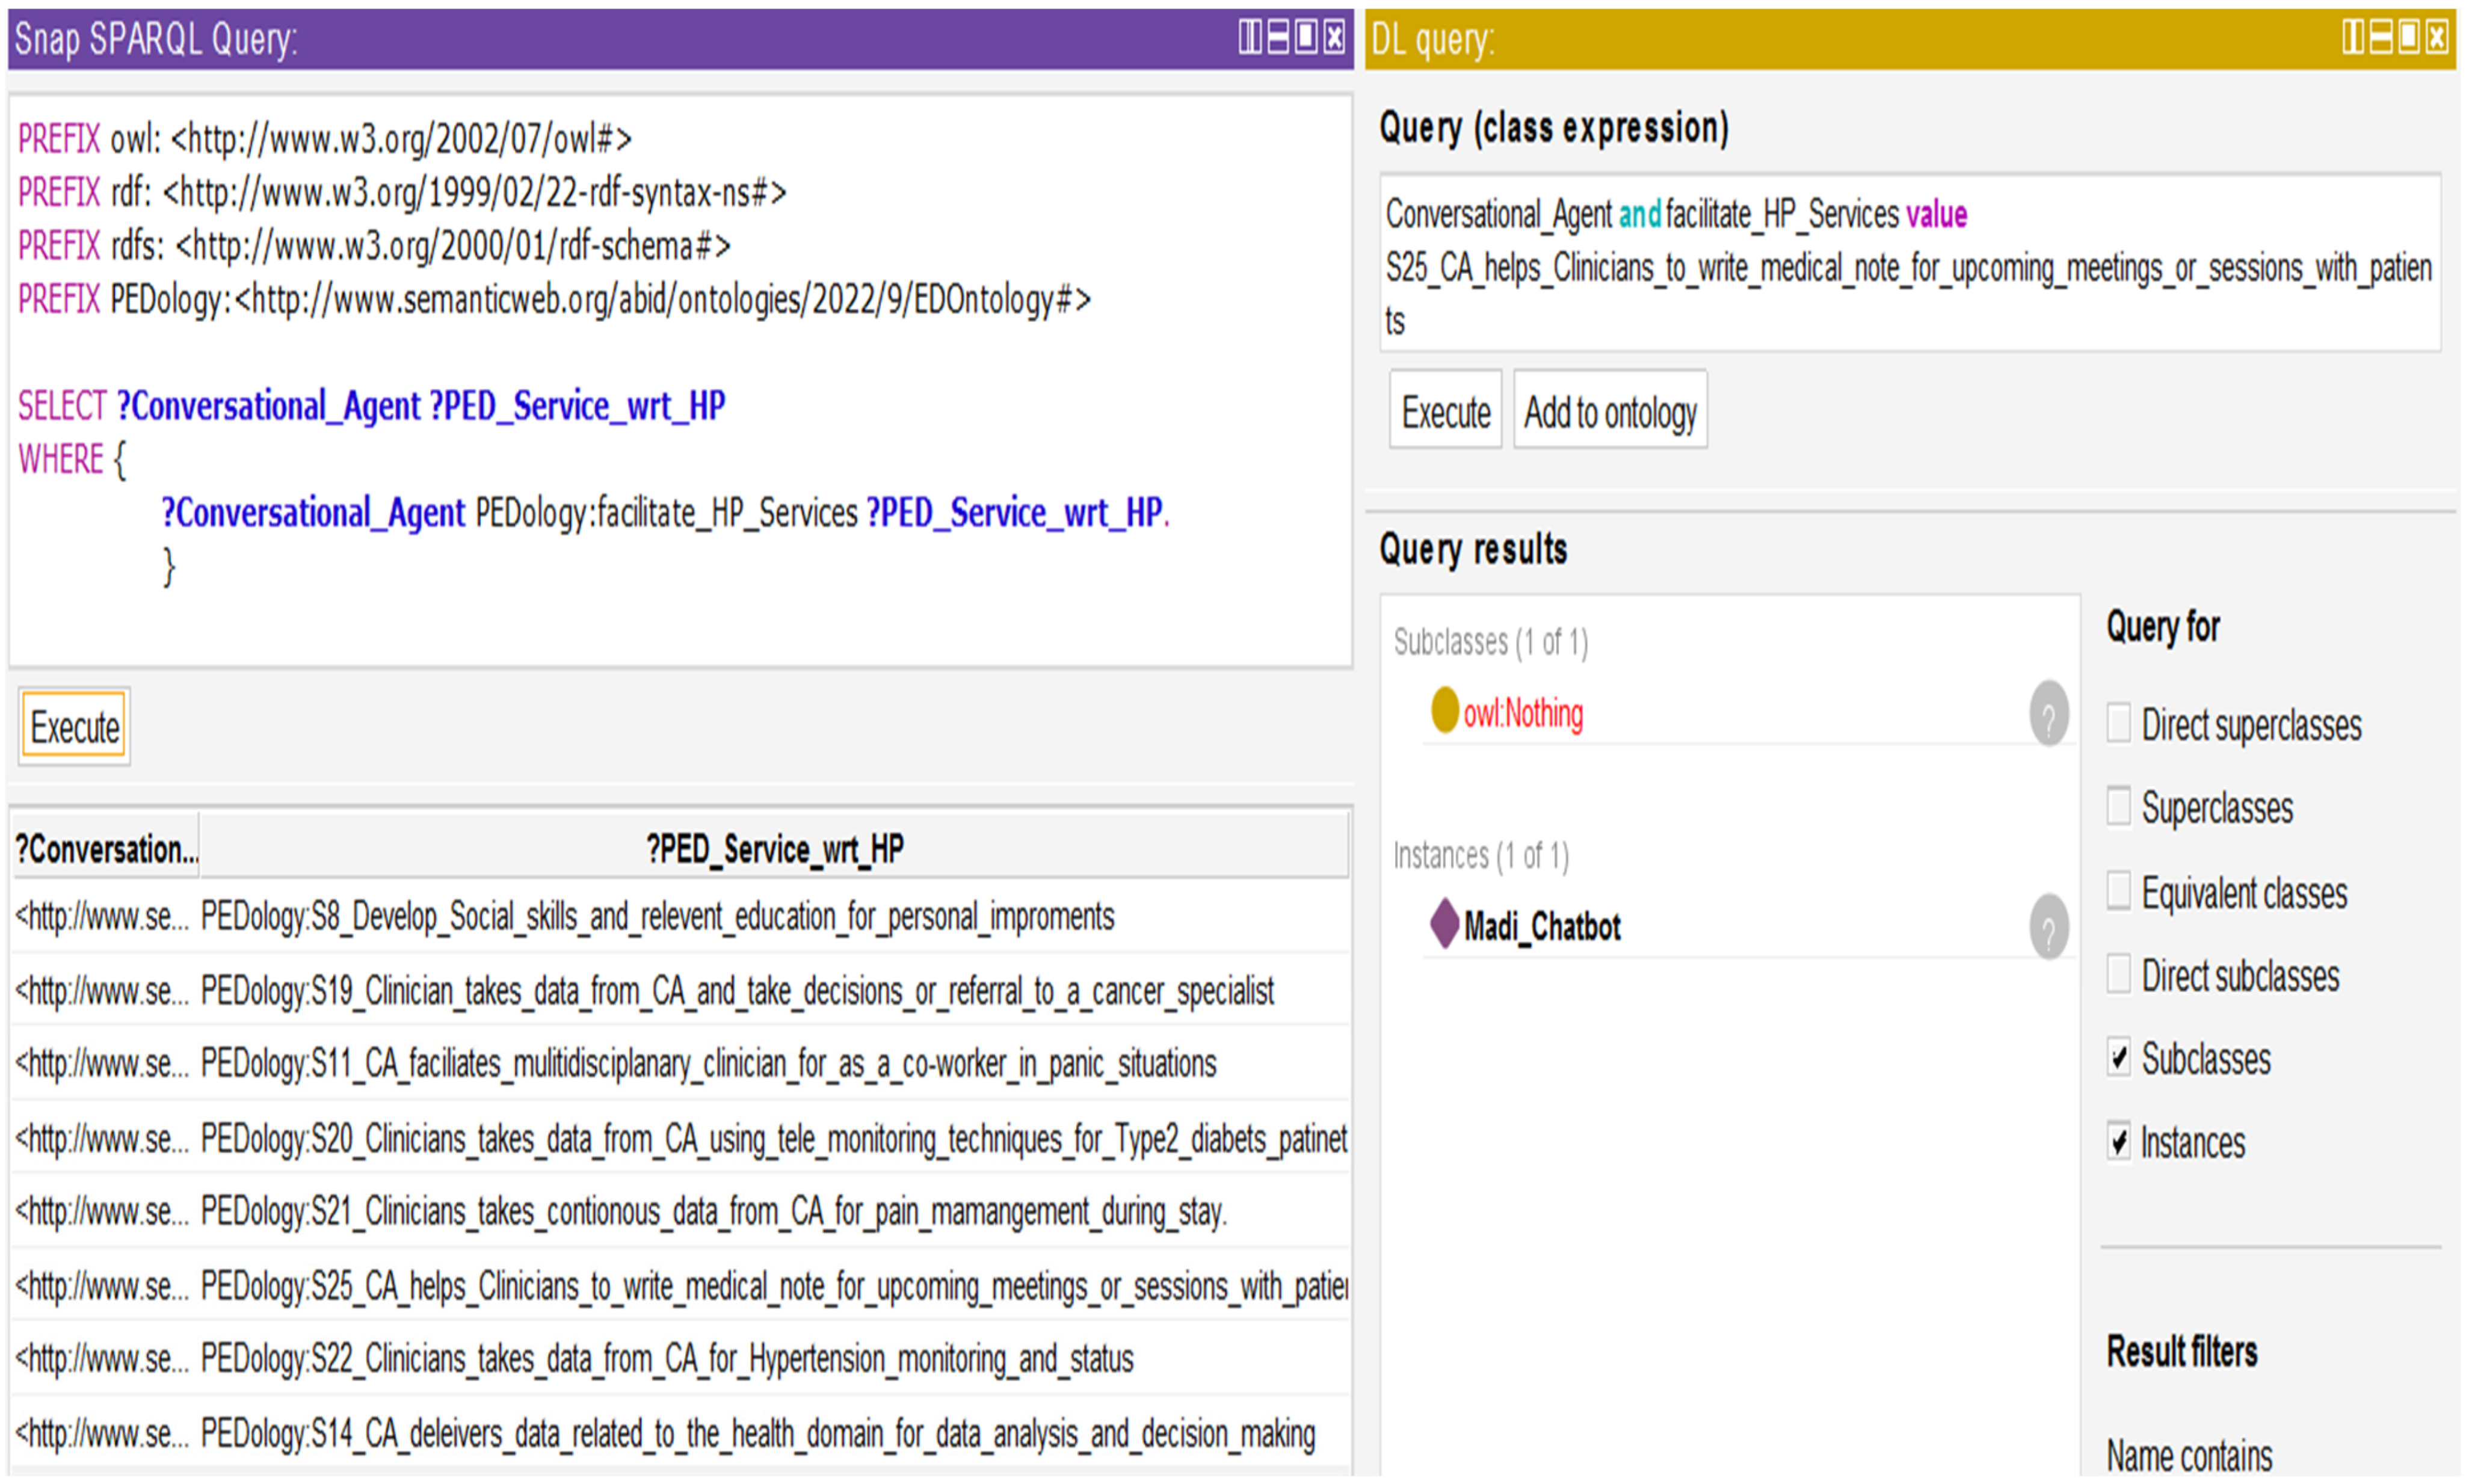Viewport: 2469px width, 1484px height.
Task: Float the DL query view
Action: pyautogui.click(x=2408, y=38)
